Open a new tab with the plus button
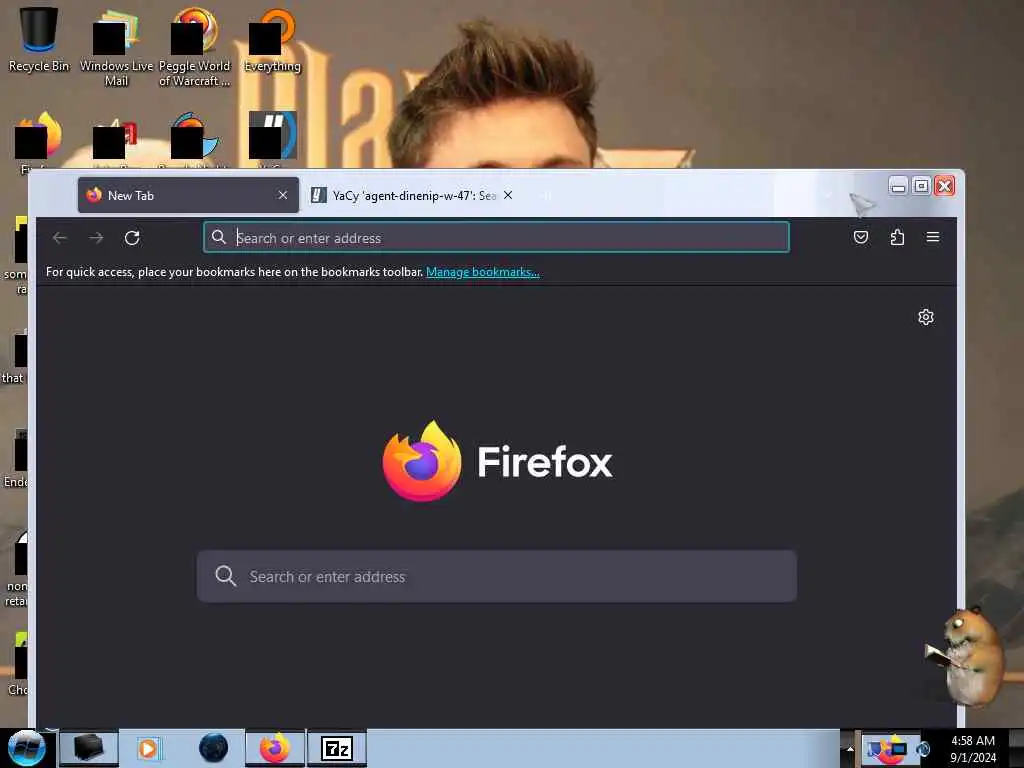 546,195
